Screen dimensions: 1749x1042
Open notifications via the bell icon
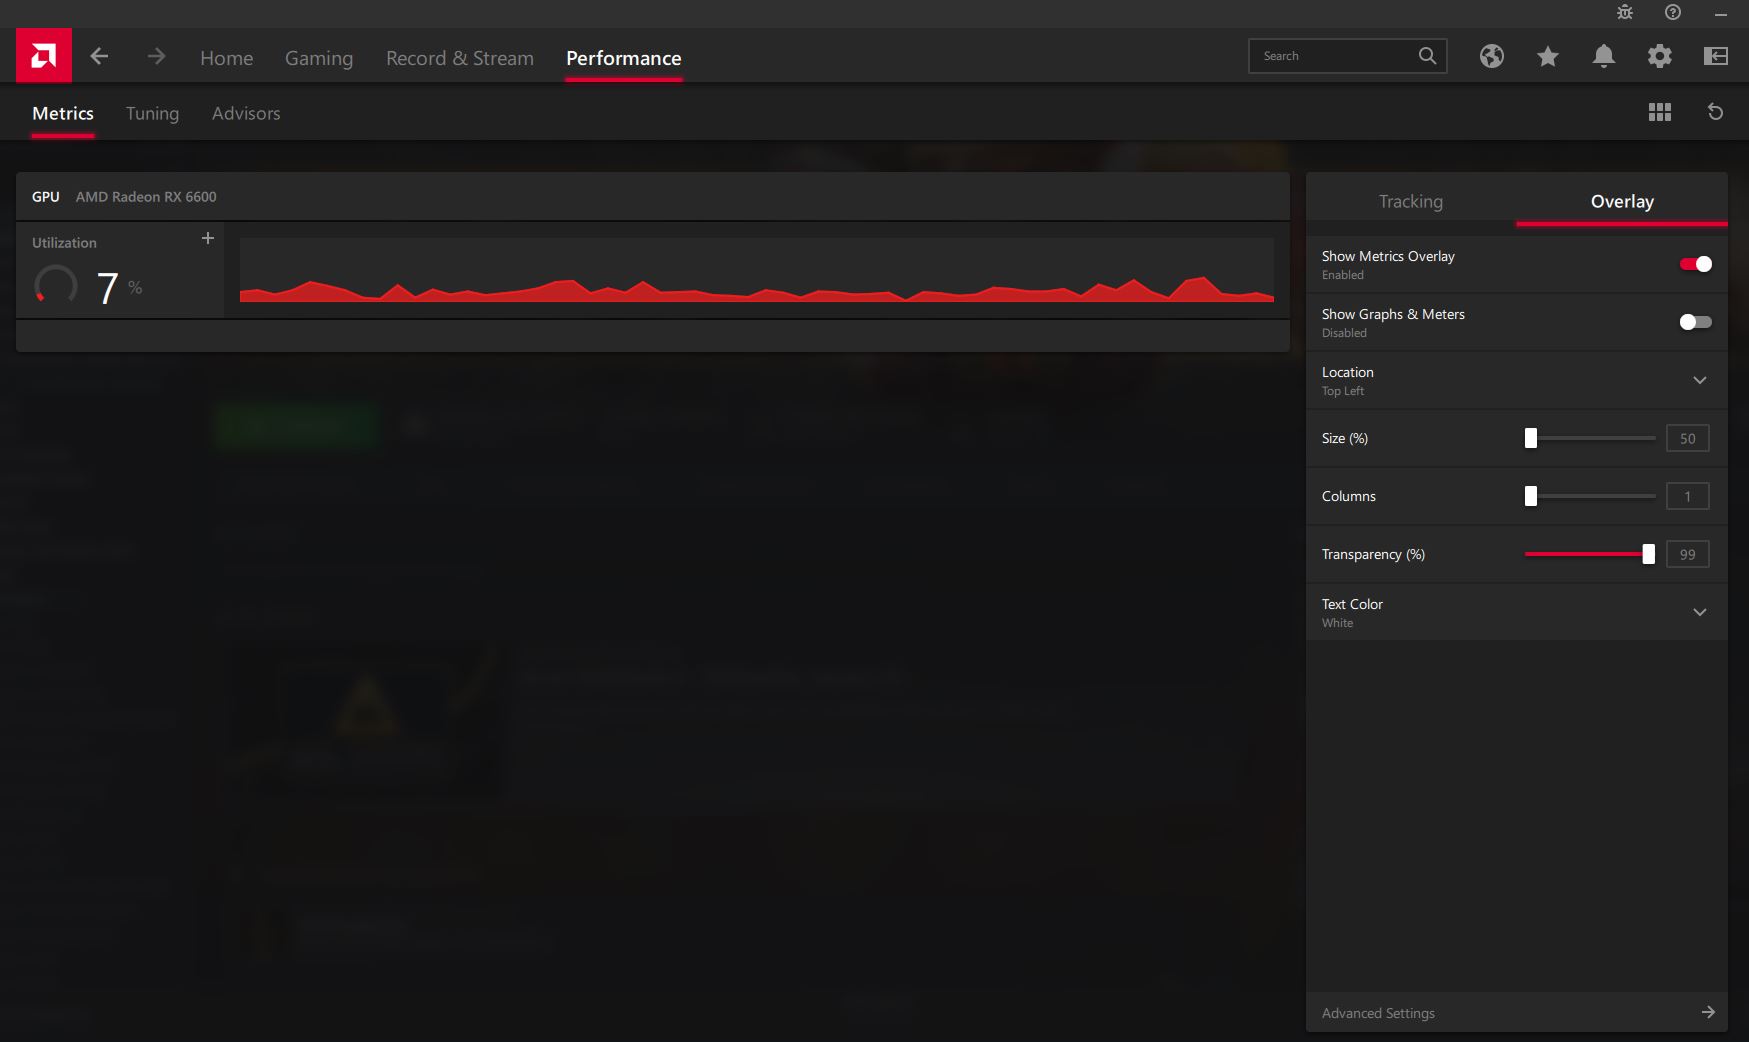coord(1603,56)
